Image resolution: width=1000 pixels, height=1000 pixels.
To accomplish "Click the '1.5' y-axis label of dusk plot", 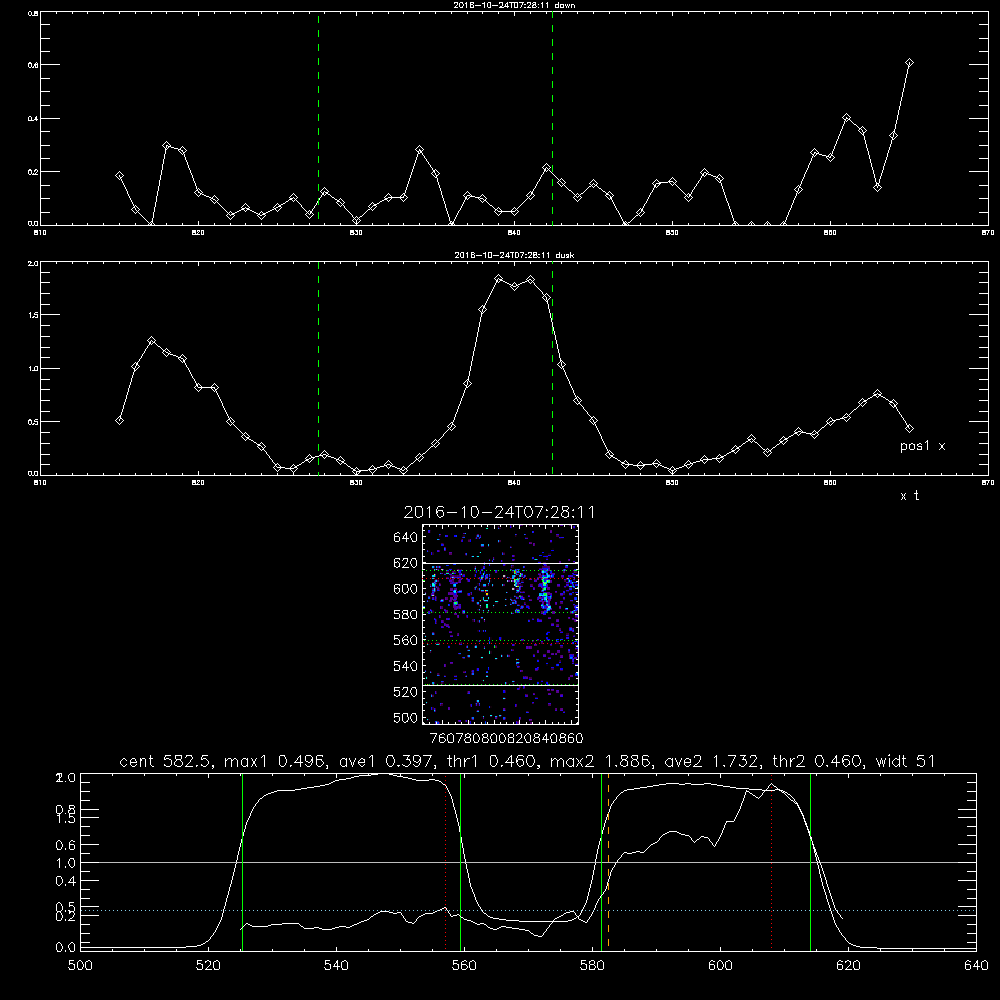I will point(33,315).
